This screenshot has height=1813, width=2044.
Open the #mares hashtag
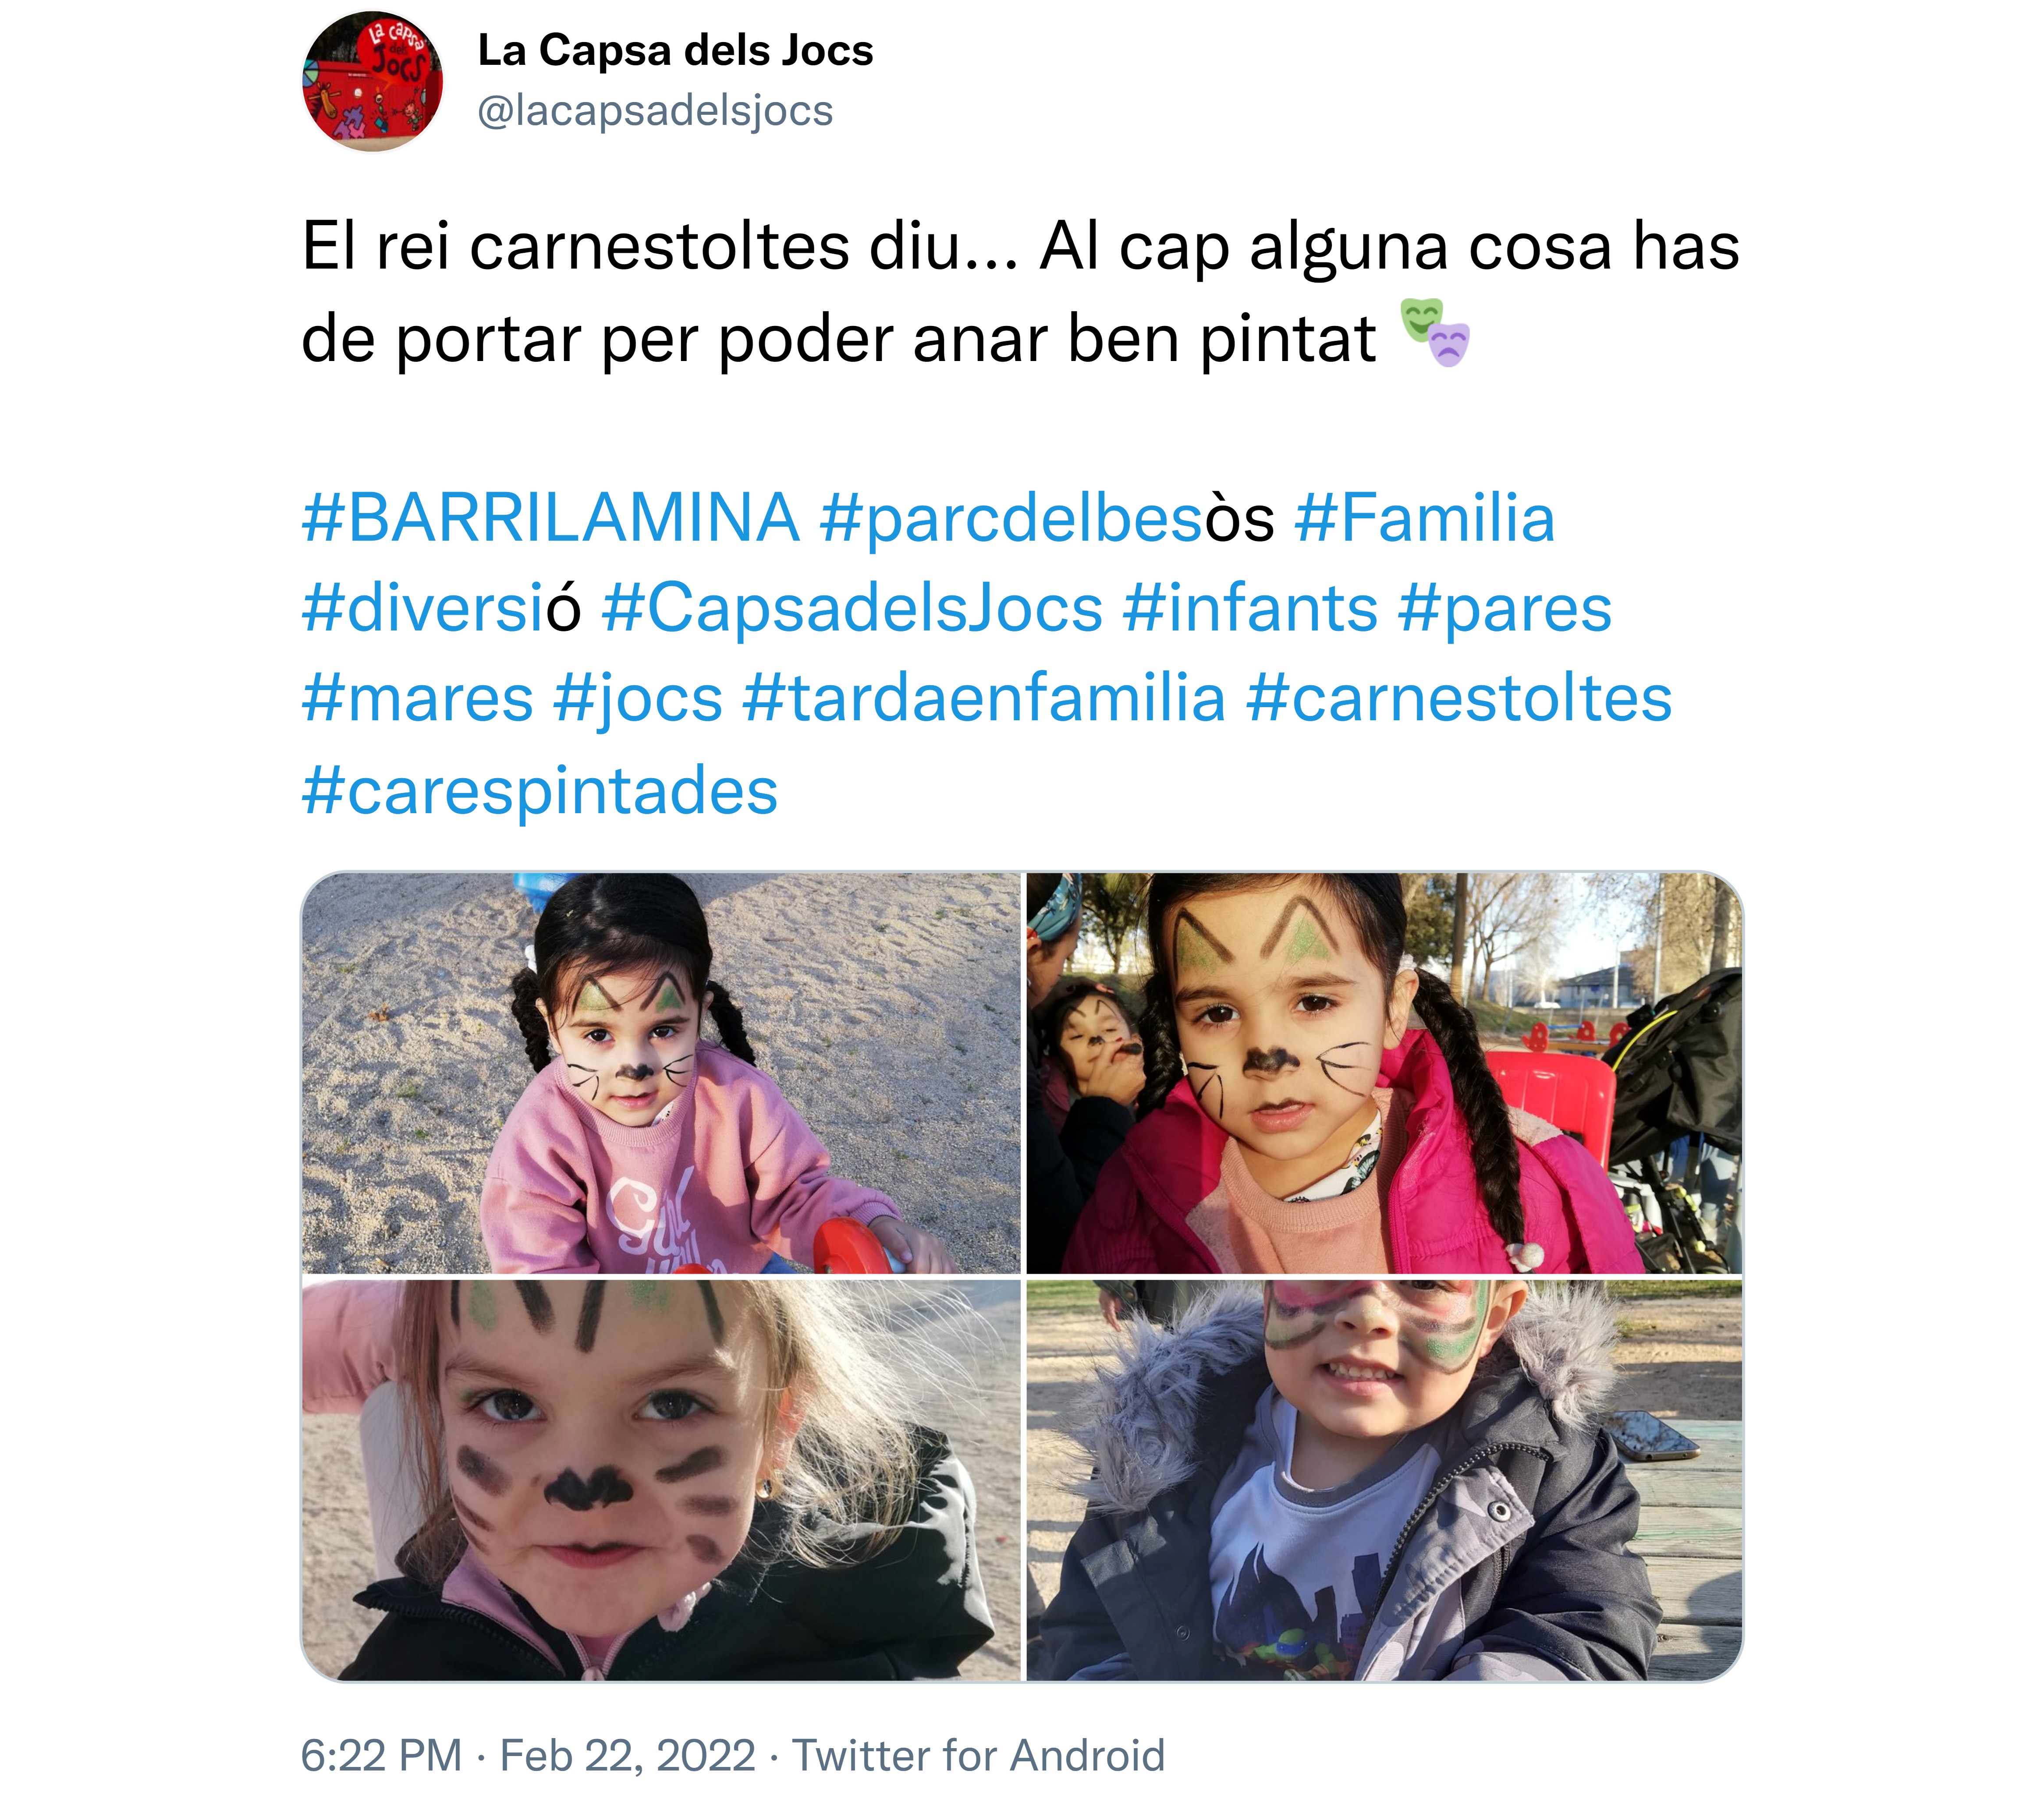click(418, 699)
